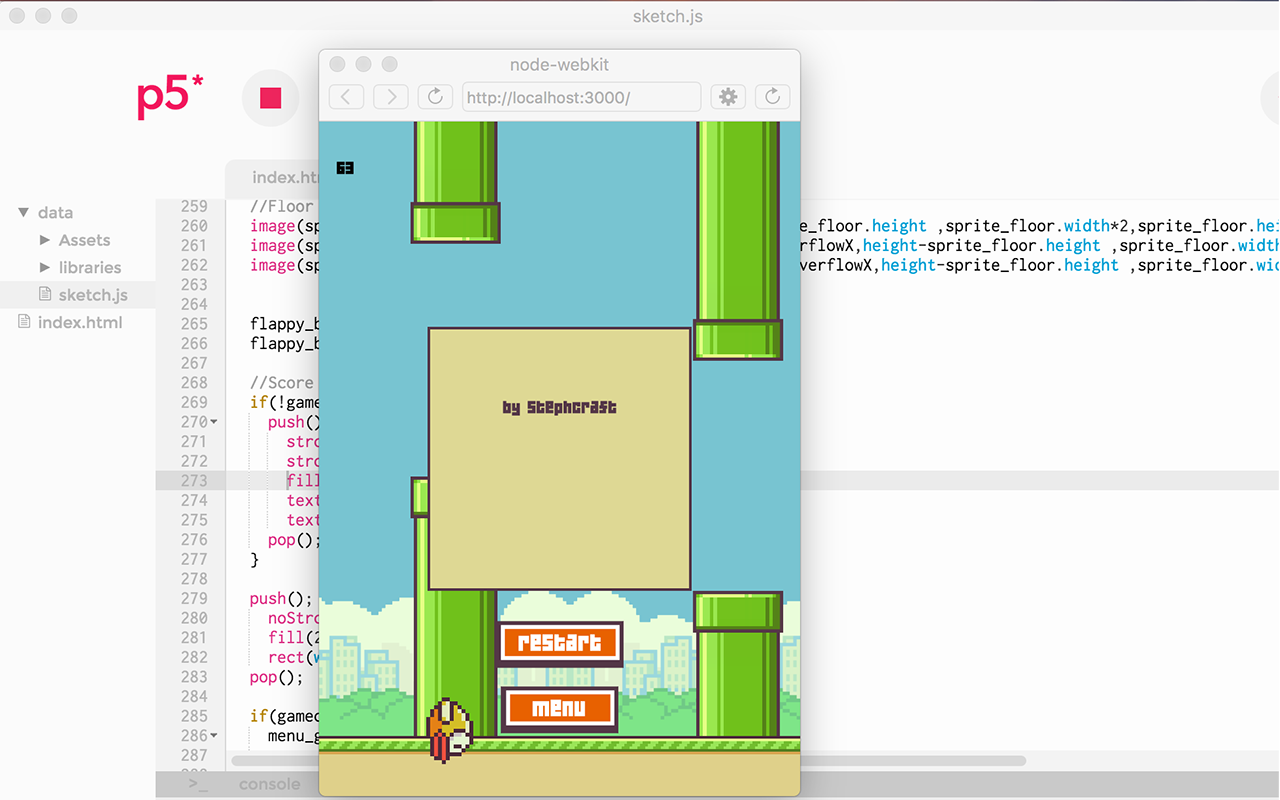1280x800 pixels.
Task: Click the sketch.js title of the editor window
Action: pos(668,16)
